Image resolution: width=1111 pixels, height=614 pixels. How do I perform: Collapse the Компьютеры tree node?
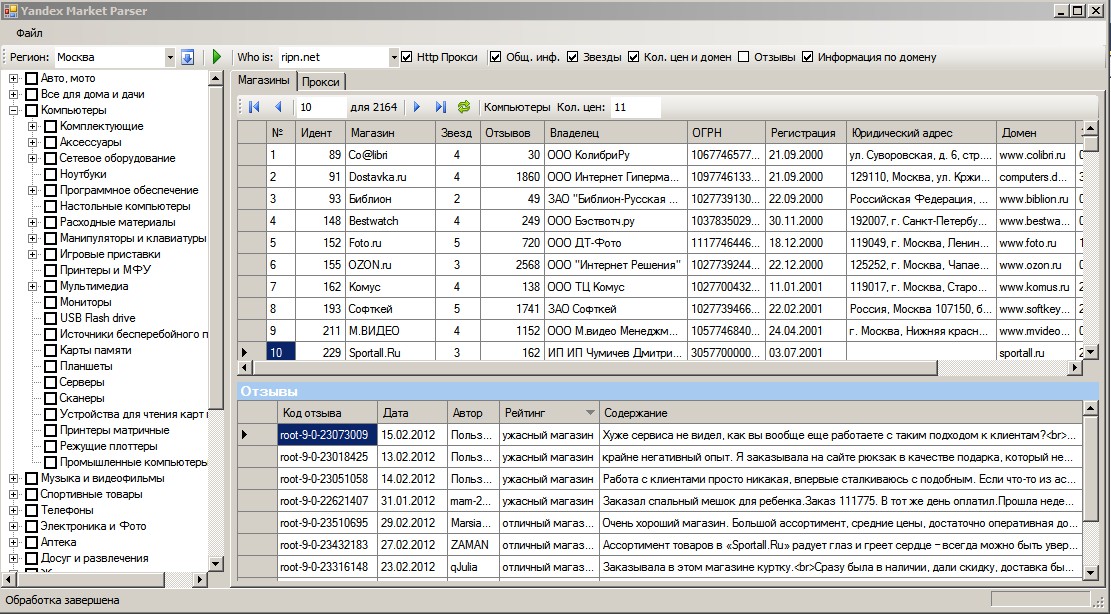click(13, 110)
